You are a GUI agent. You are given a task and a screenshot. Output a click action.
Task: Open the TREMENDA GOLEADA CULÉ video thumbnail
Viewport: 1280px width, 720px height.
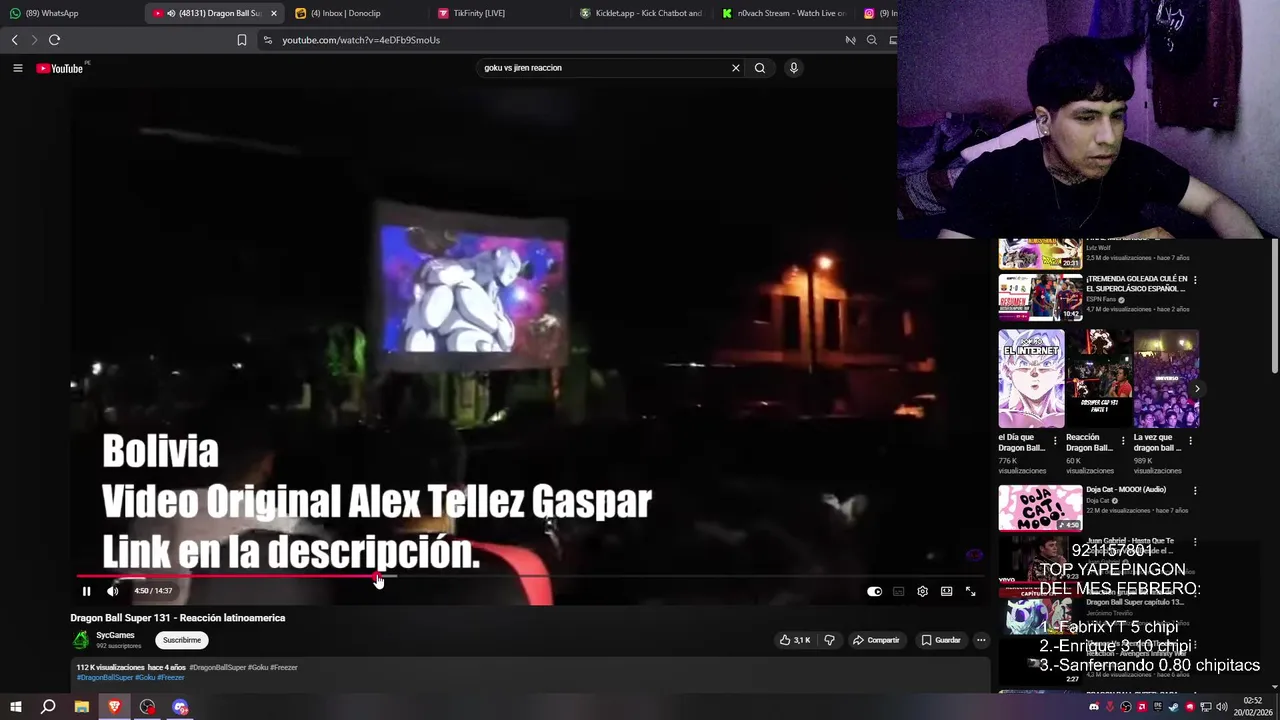point(1040,297)
